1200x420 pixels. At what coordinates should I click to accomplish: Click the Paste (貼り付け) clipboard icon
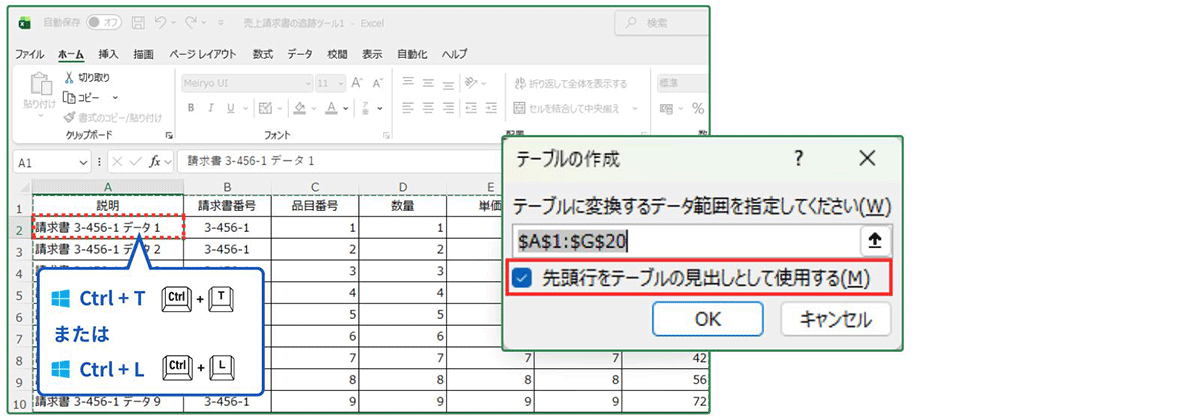40,84
